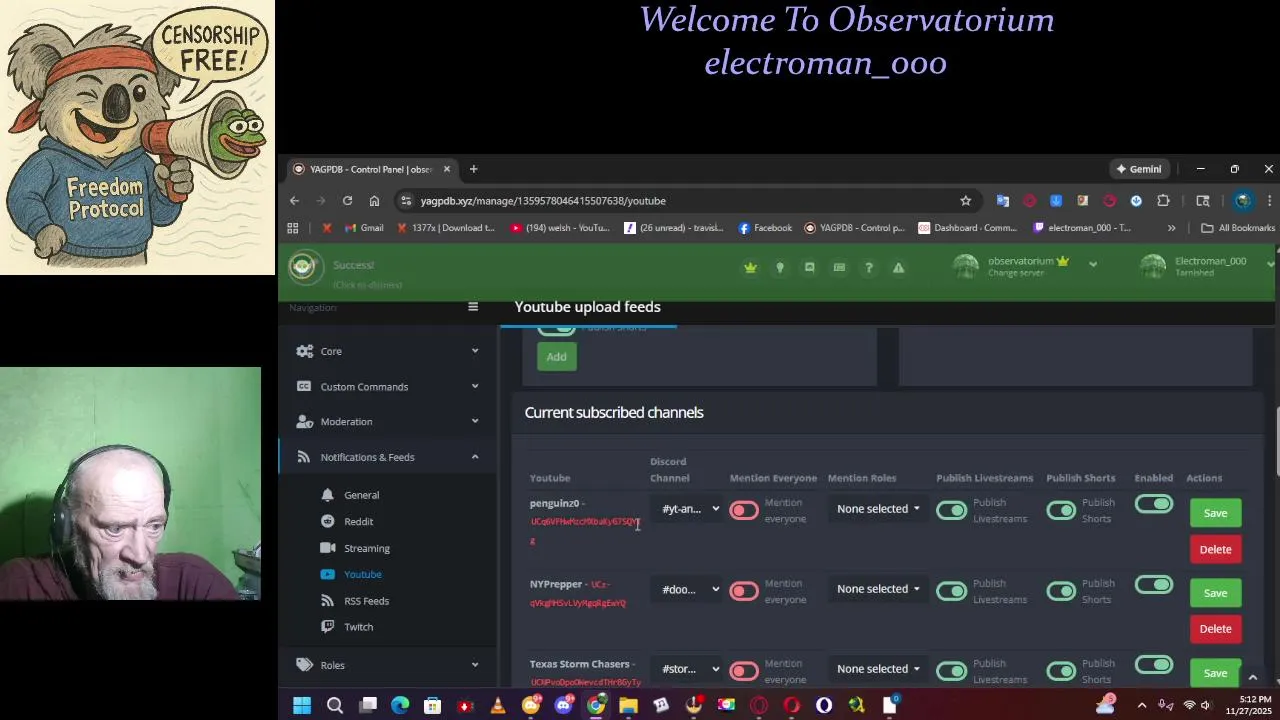Toggle Mention everyone for Texas Storm Chasers
Screen dimensions: 1280x720
744,671
